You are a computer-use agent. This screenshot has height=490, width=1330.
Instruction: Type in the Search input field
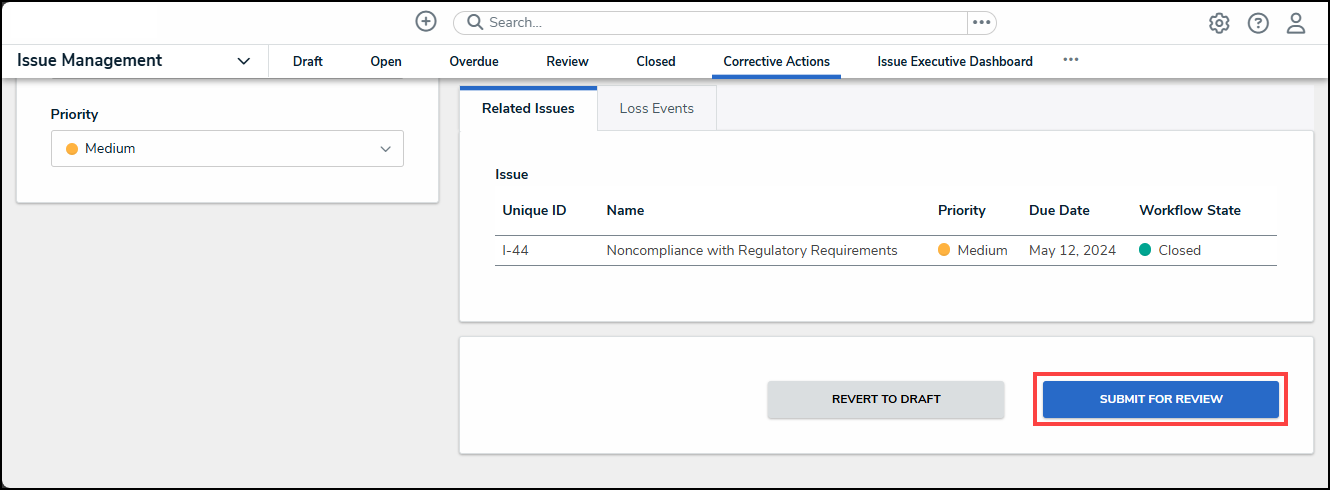[720, 22]
